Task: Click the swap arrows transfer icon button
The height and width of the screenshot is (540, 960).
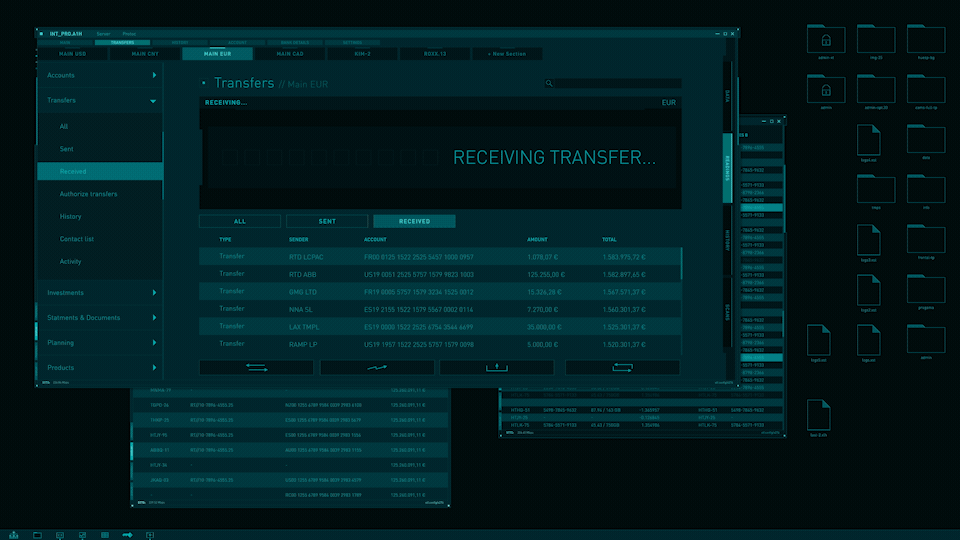Action: coord(257,367)
